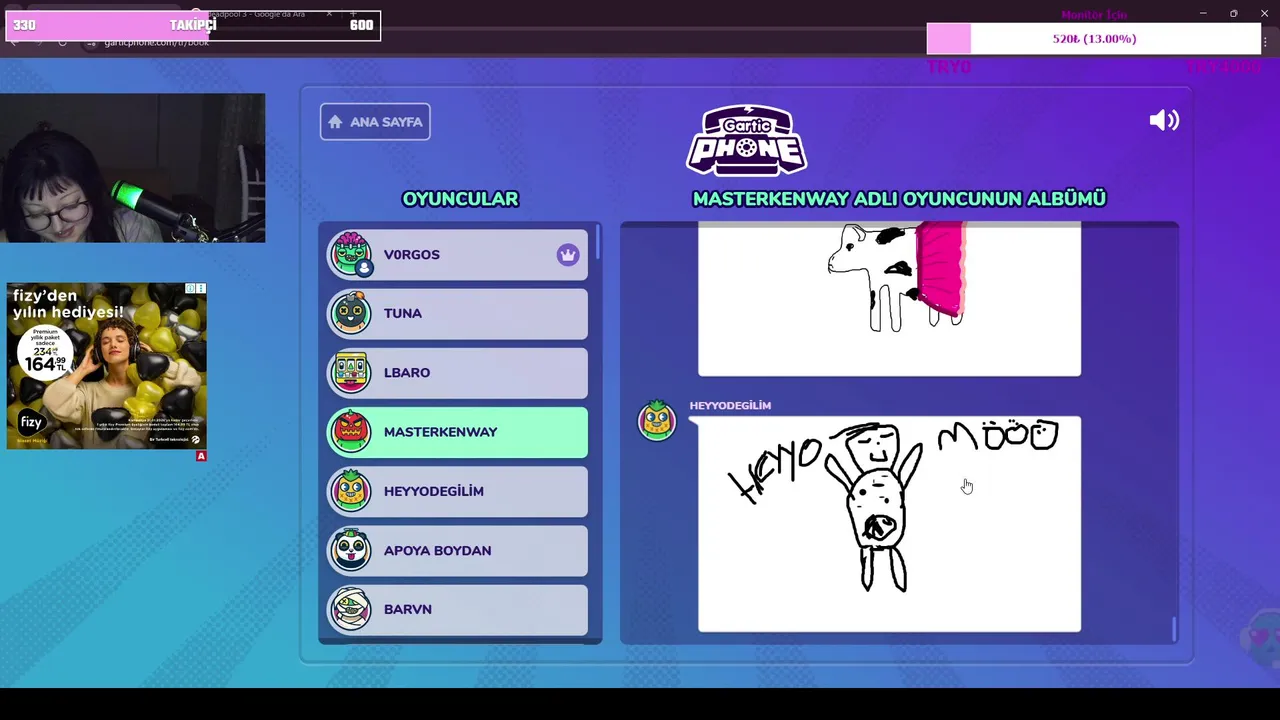Open the cow drawing with pink cape

point(889,299)
